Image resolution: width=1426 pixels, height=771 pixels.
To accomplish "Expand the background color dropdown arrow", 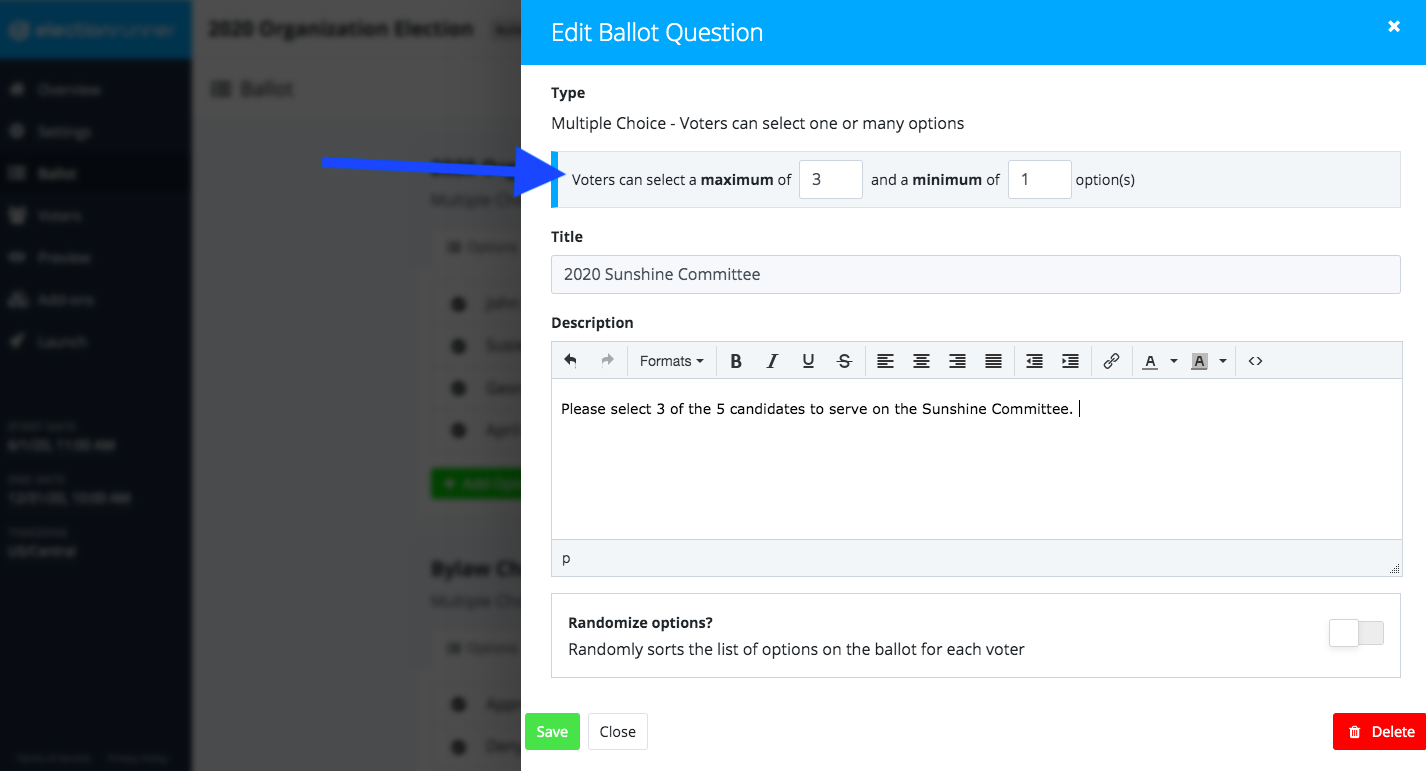I will click(x=1223, y=361).
